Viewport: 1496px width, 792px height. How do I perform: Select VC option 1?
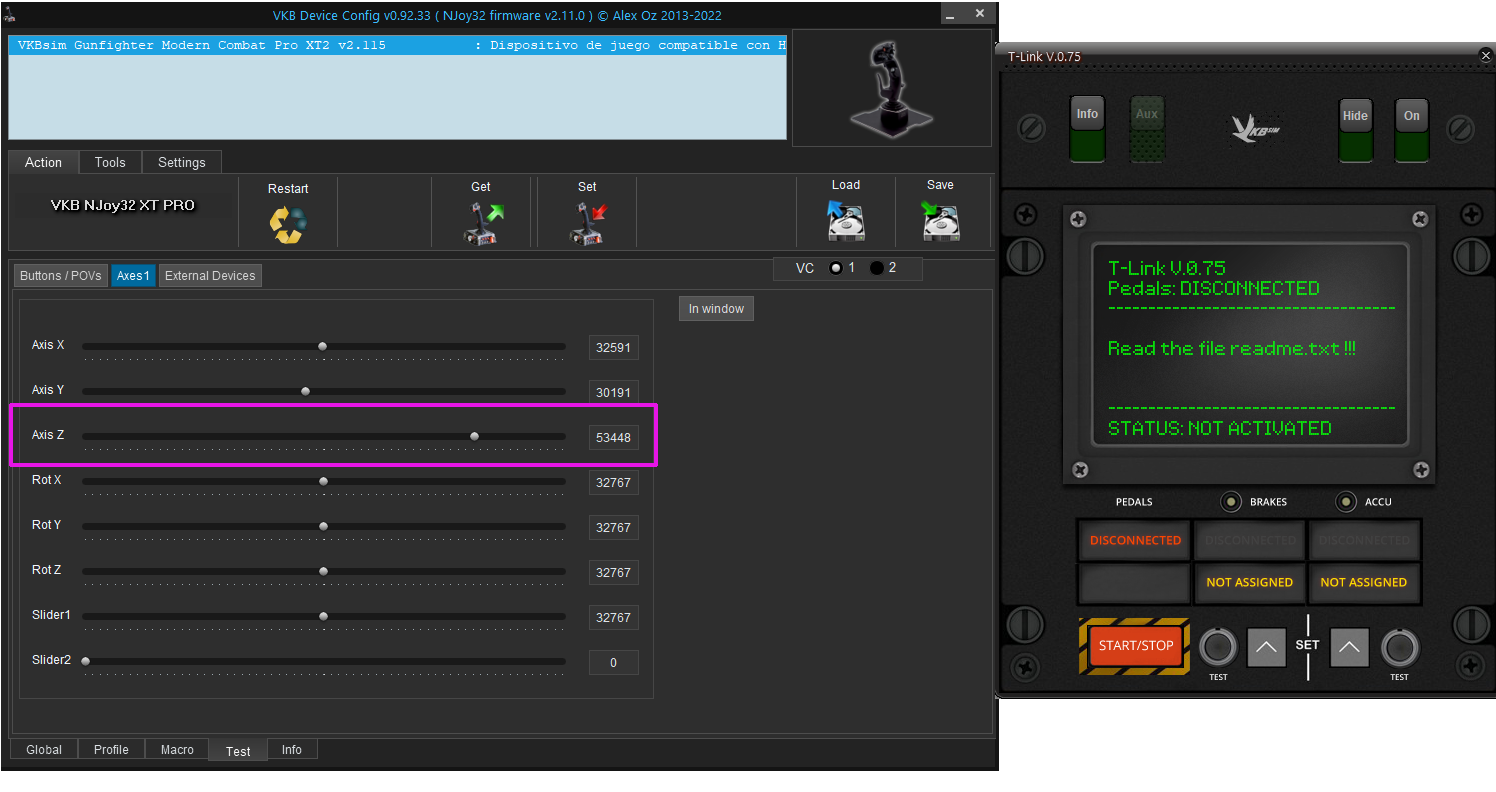coord(836,268)
